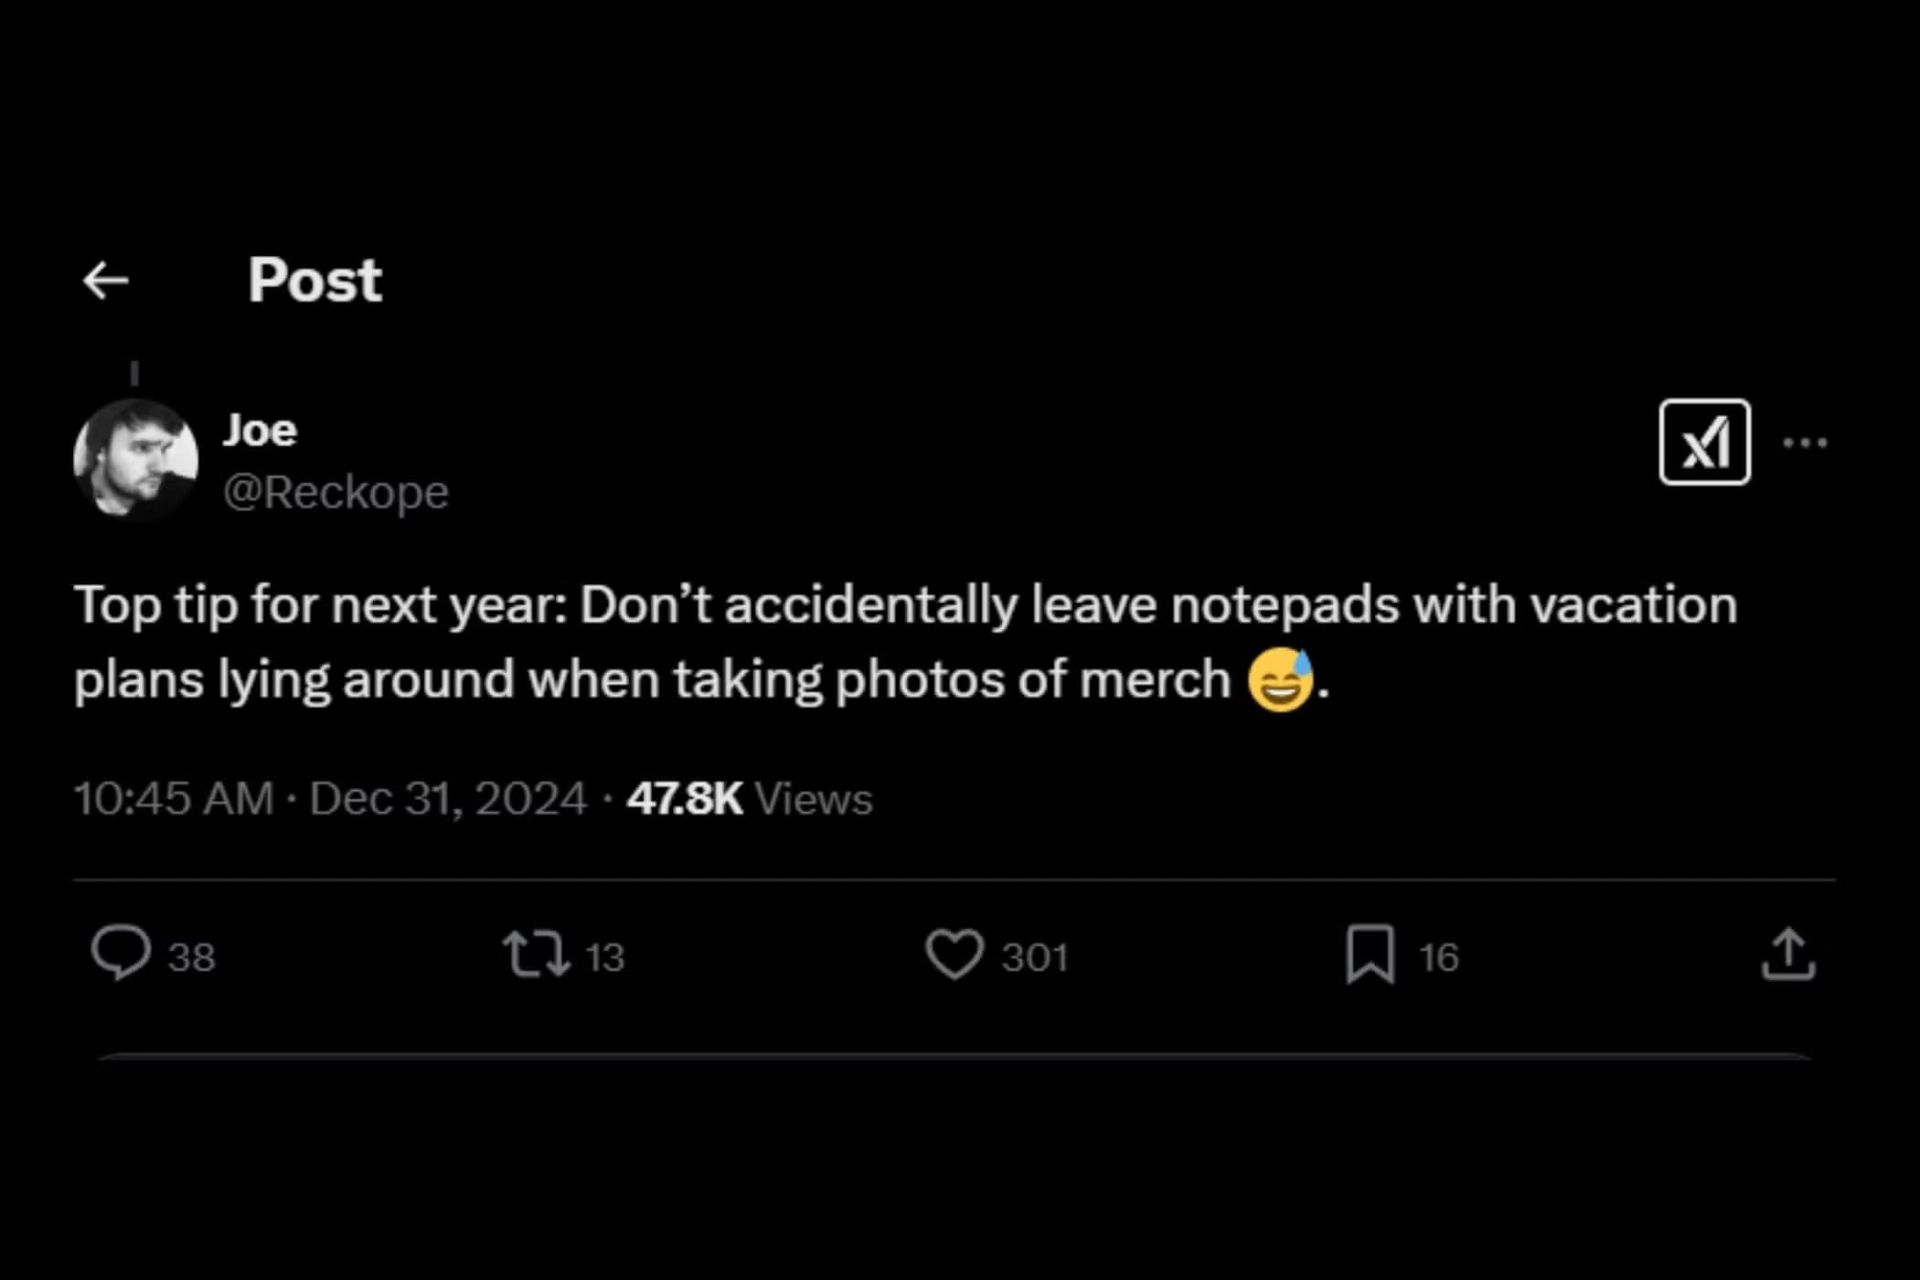Click the 10:45 AM timestamp
The width and height of the screenshot is (1920, 1280).
coord(174,799)
